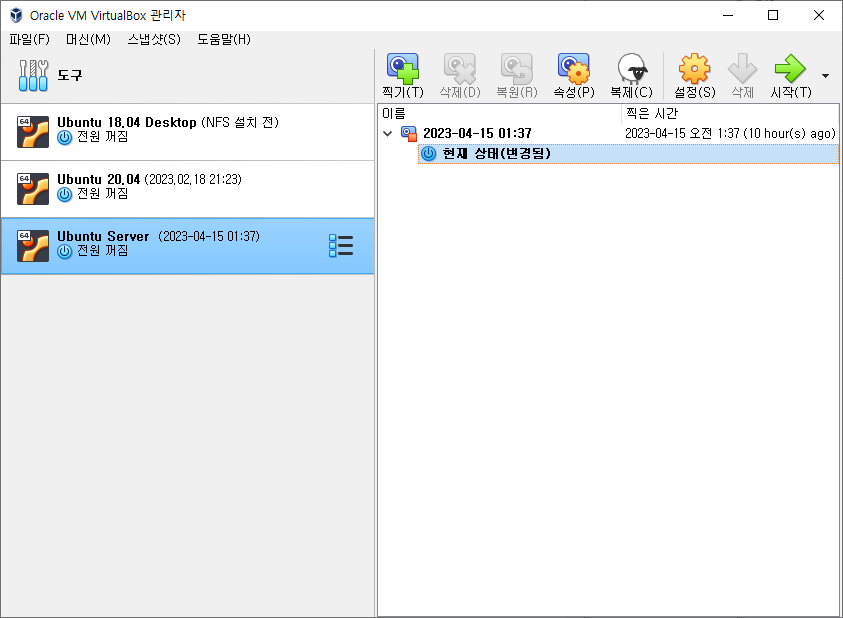Select the Ubuntu 20.04 name text

(x=98, y=180)
